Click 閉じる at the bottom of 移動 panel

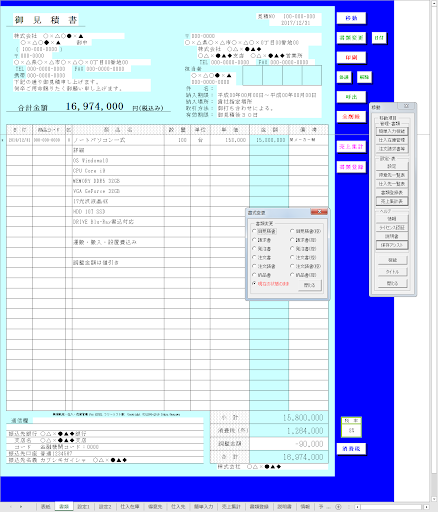392,283
